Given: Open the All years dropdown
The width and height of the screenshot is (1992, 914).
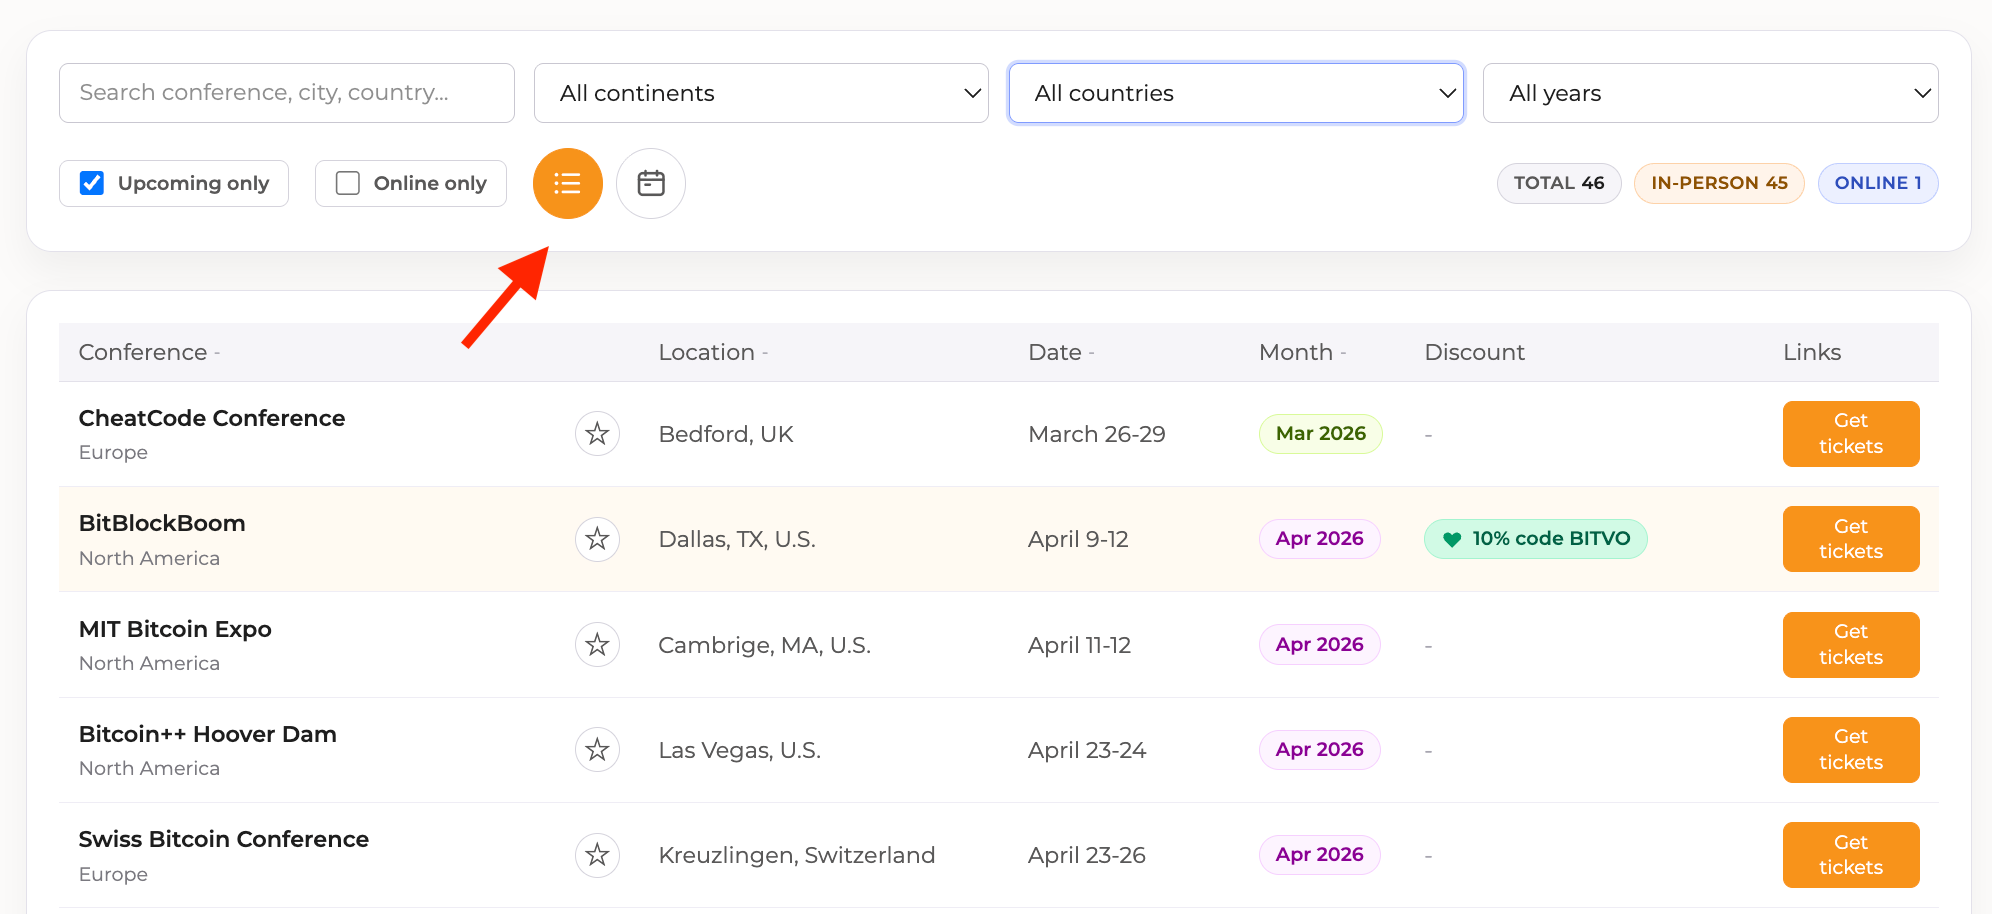Looking at the screenshot, I should coord(1710,93).
